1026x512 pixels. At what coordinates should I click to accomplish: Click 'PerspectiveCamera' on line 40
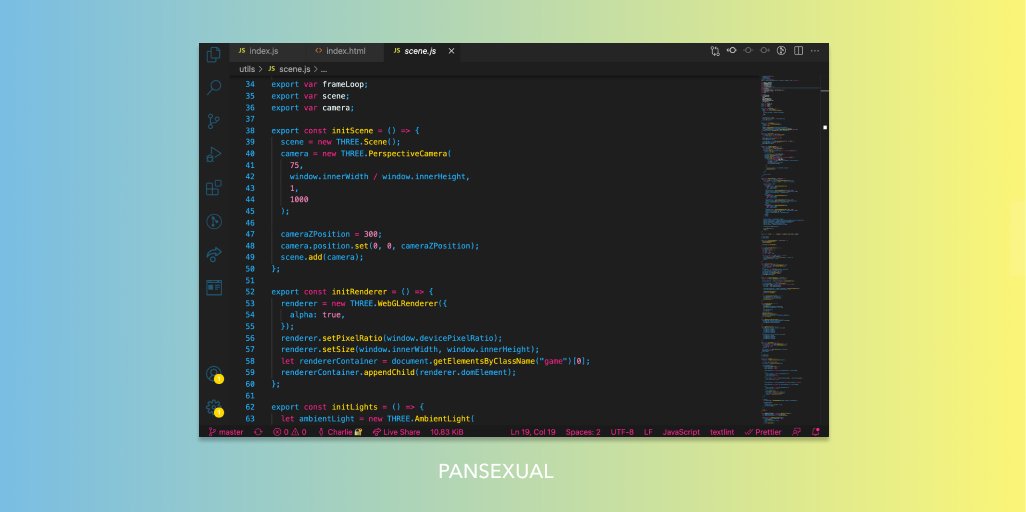pos(408,154)
